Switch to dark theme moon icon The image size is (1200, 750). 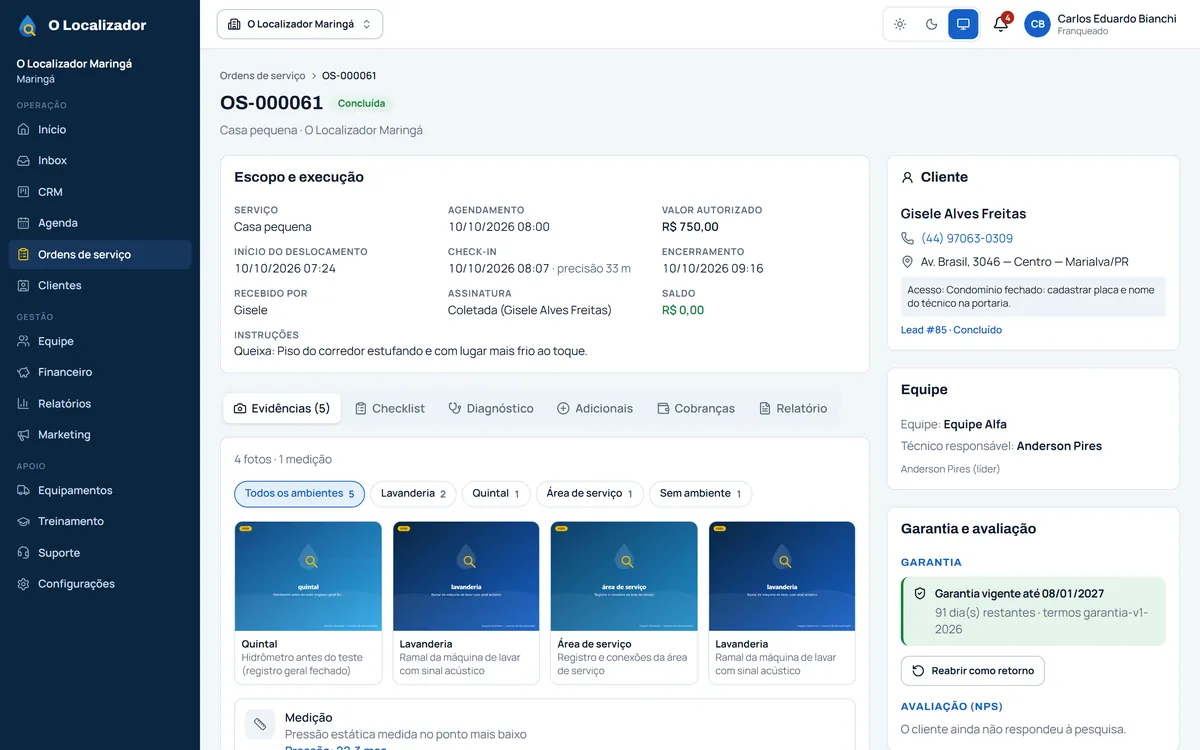point(932,24)
